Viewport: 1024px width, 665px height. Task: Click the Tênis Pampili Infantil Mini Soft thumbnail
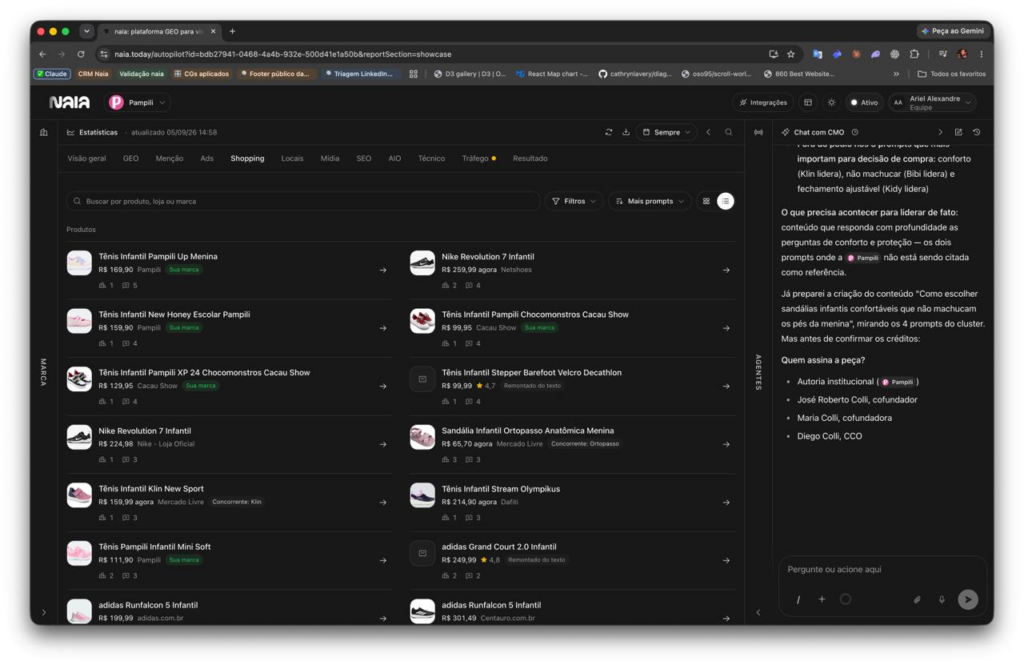click(x=79, y=553)
